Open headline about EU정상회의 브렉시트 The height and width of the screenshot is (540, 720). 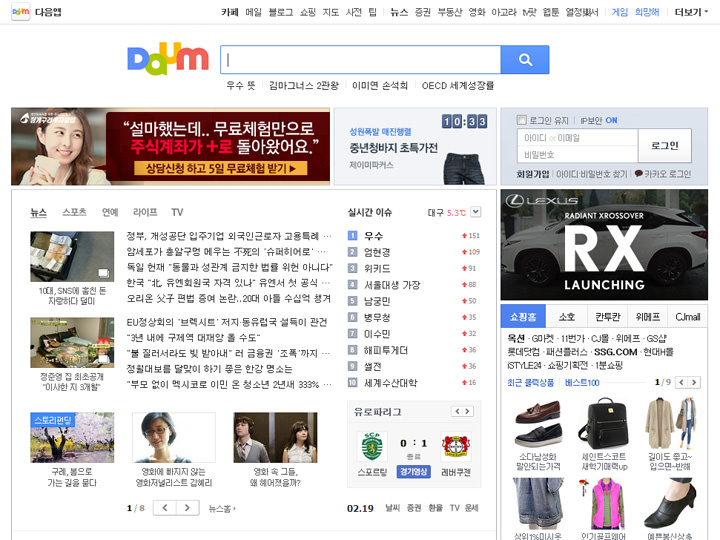(227, 322)
